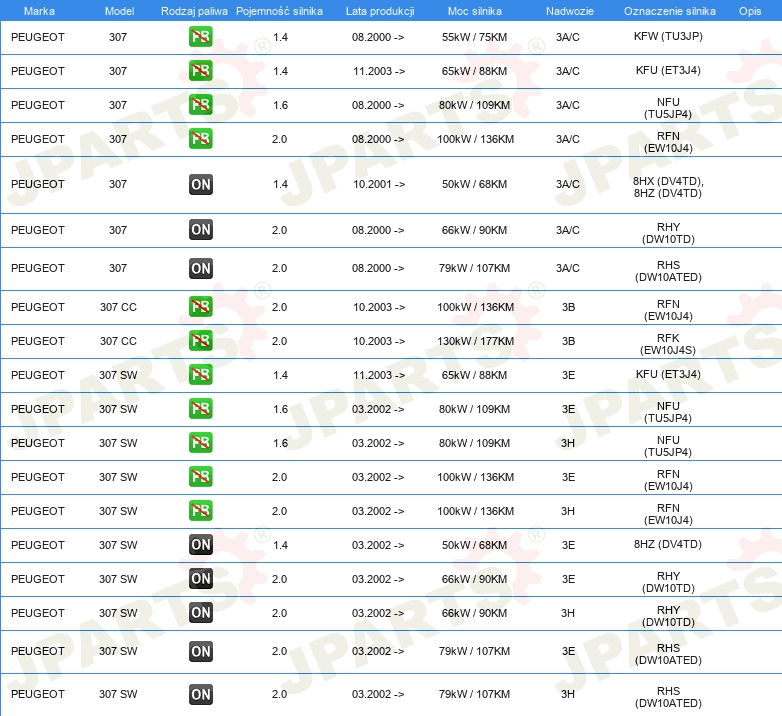Click the petrol icon for KFW (TU3JP) row
This screenshot has height=716, width=782.
[x=200, y=37]
